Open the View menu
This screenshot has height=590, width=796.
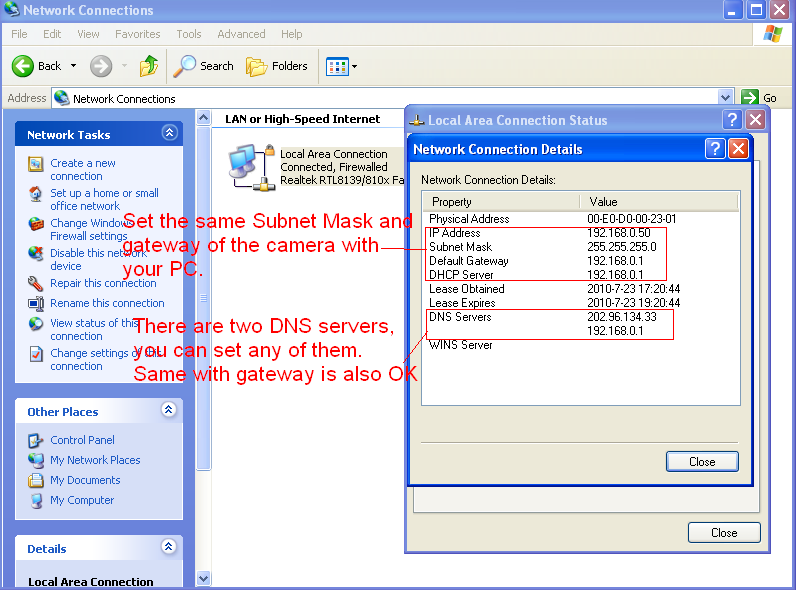(x=88, y=34)
